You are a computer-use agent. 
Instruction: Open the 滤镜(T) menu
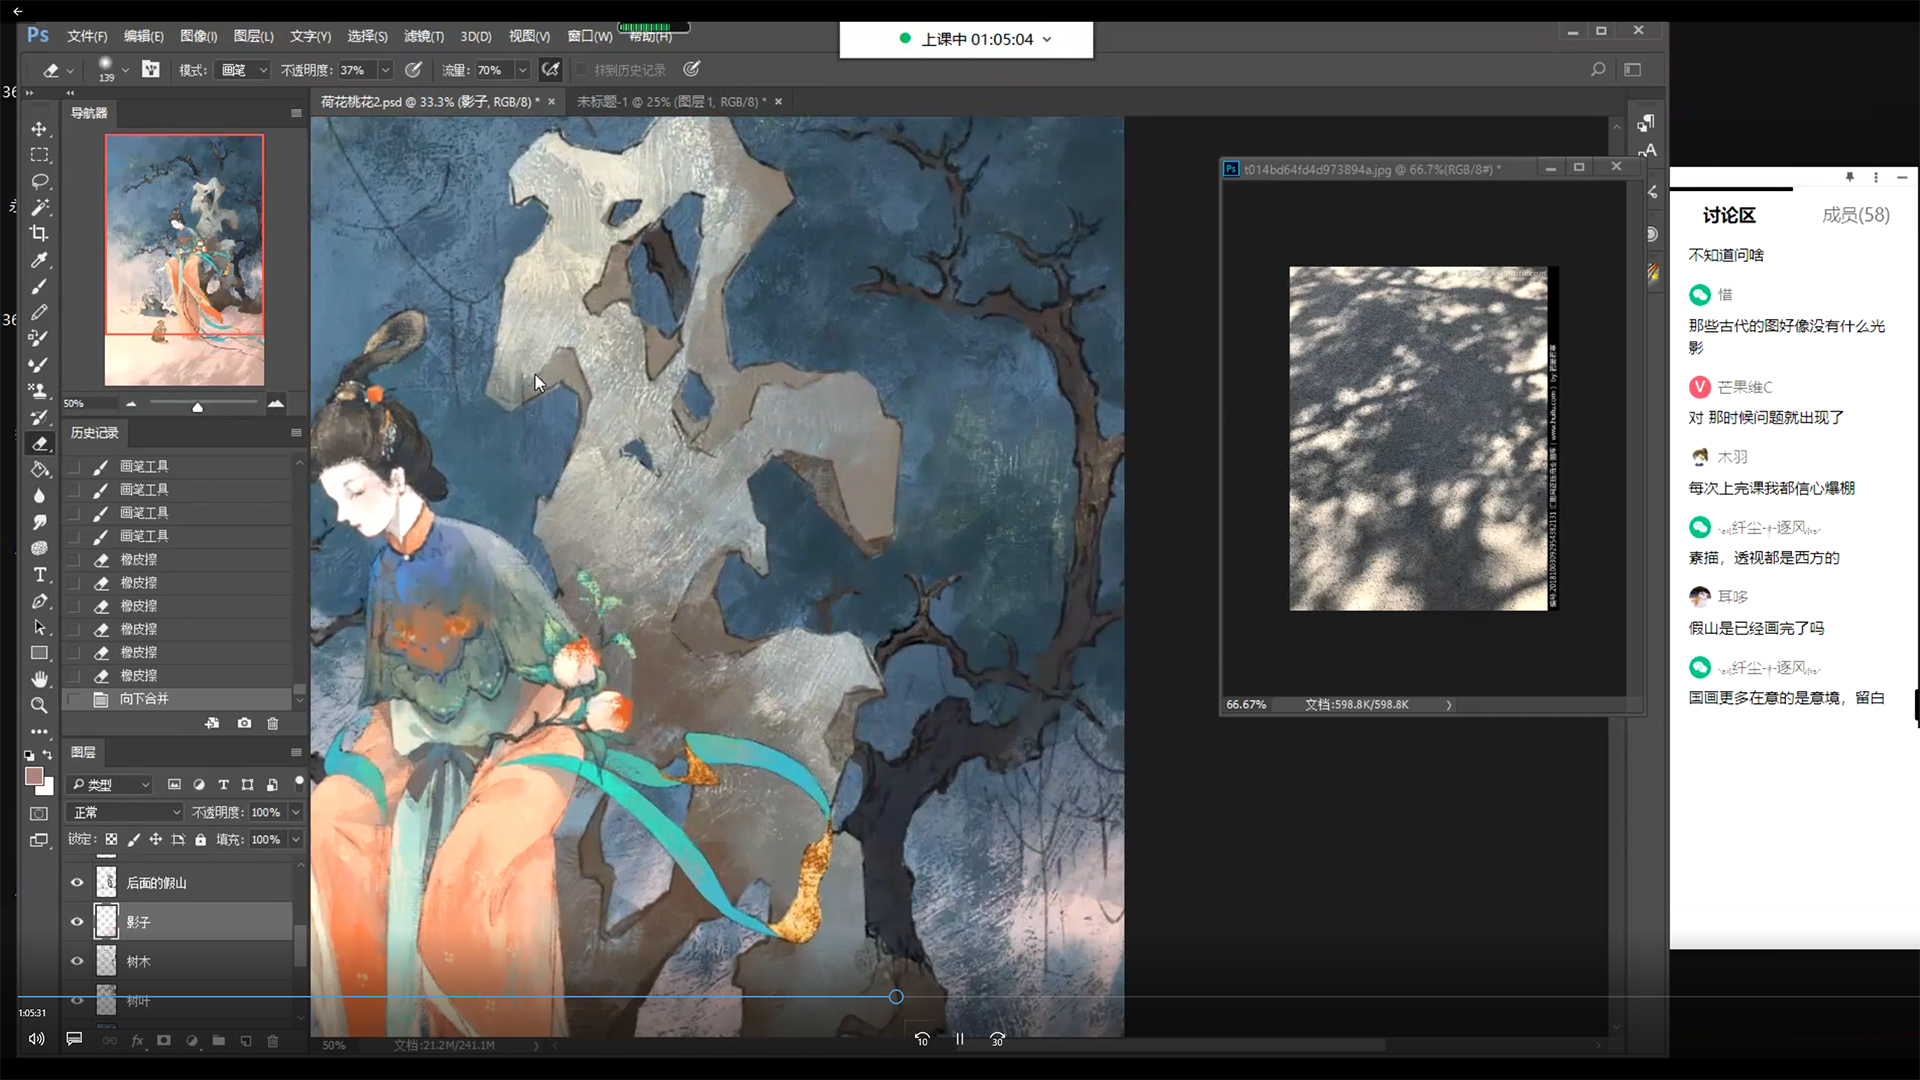424,36
